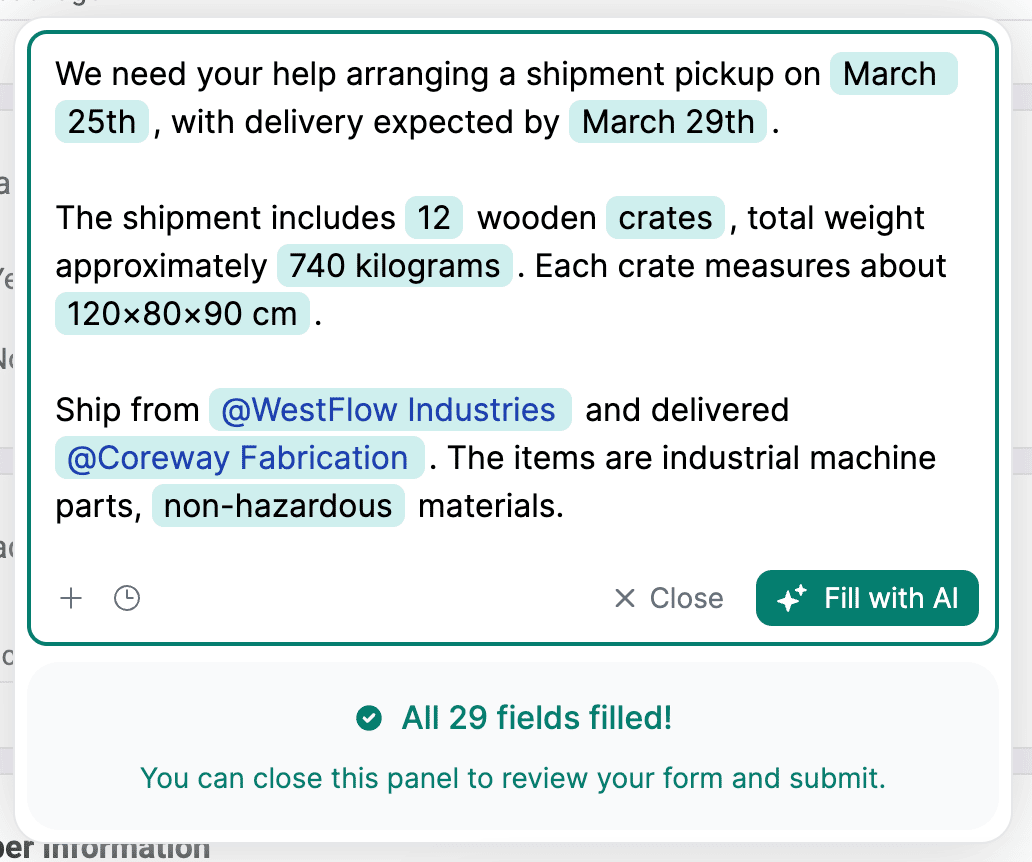
Task: Click the highlighted 740 kilograms chip
Action: 395,266
